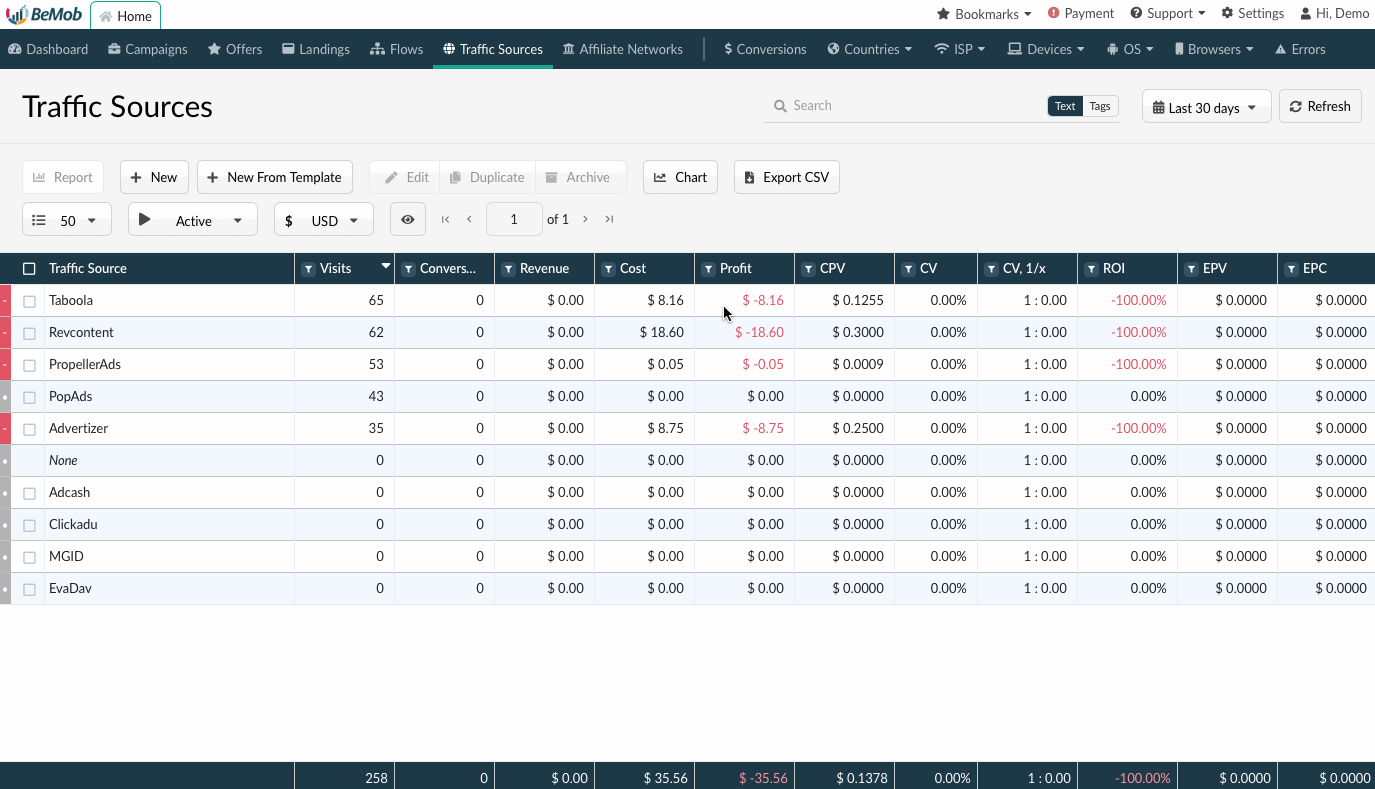The height and width of the screenshot is (789, 1375).
Task: Click the filter icon in Cost column header
Action: pos(608,269)
